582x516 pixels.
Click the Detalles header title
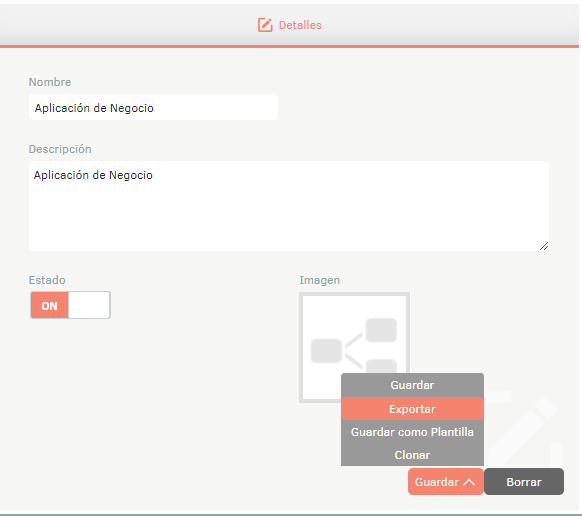click(300, 25)
